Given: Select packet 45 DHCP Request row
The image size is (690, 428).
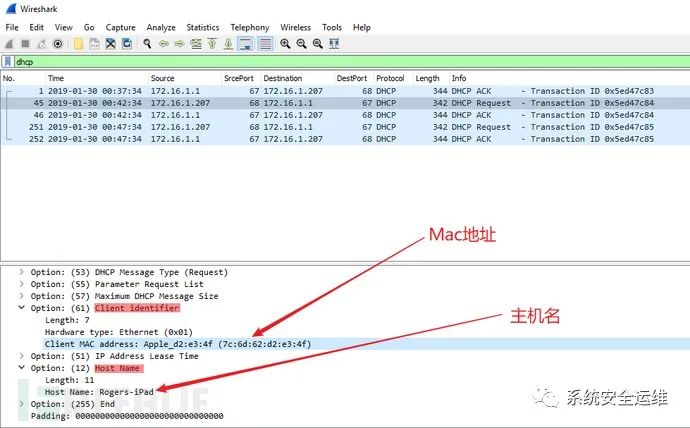Looking at the screenshot, I should 345,103.
